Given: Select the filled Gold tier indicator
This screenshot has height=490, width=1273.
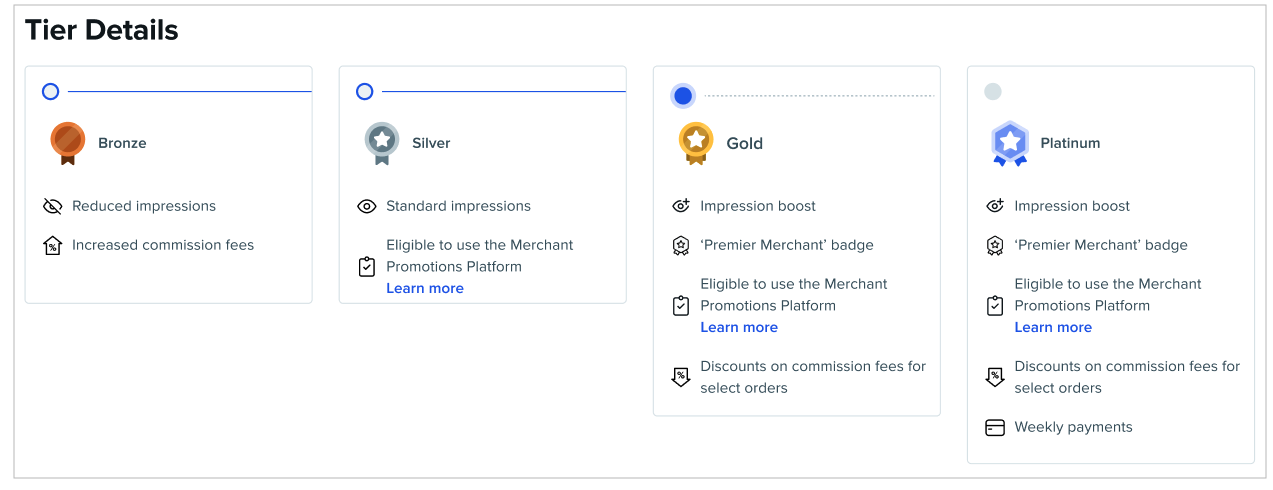Looking at the screenshot, I should (x=683, y=96).
